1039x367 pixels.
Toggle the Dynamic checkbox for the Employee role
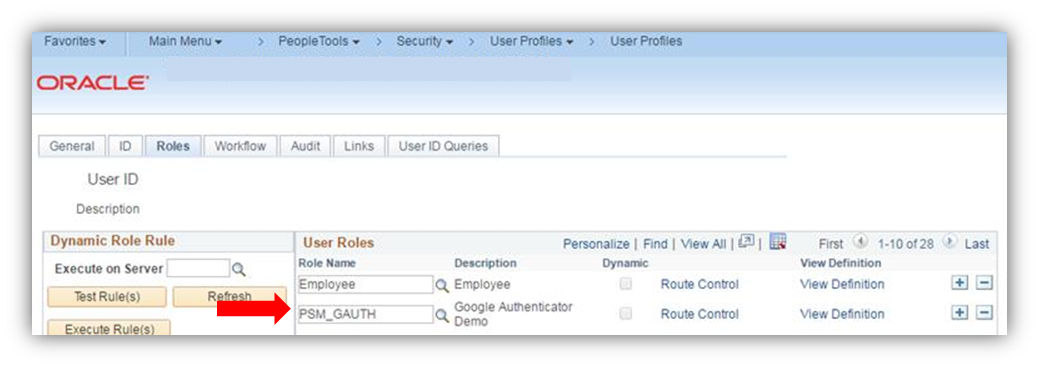pyautogui.click(x=626, y=284)
